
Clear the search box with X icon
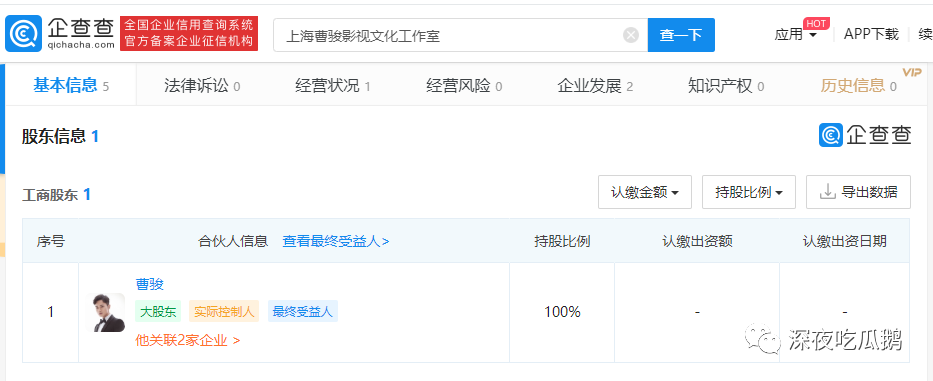[631, 36]
